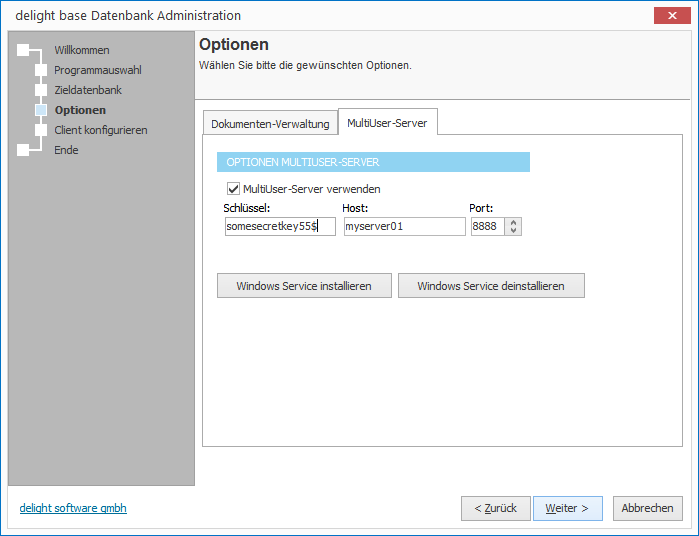This screenshot has width=699, height=536.
Task: Select the MultiUser-Server tab
Action: [387, 123]
